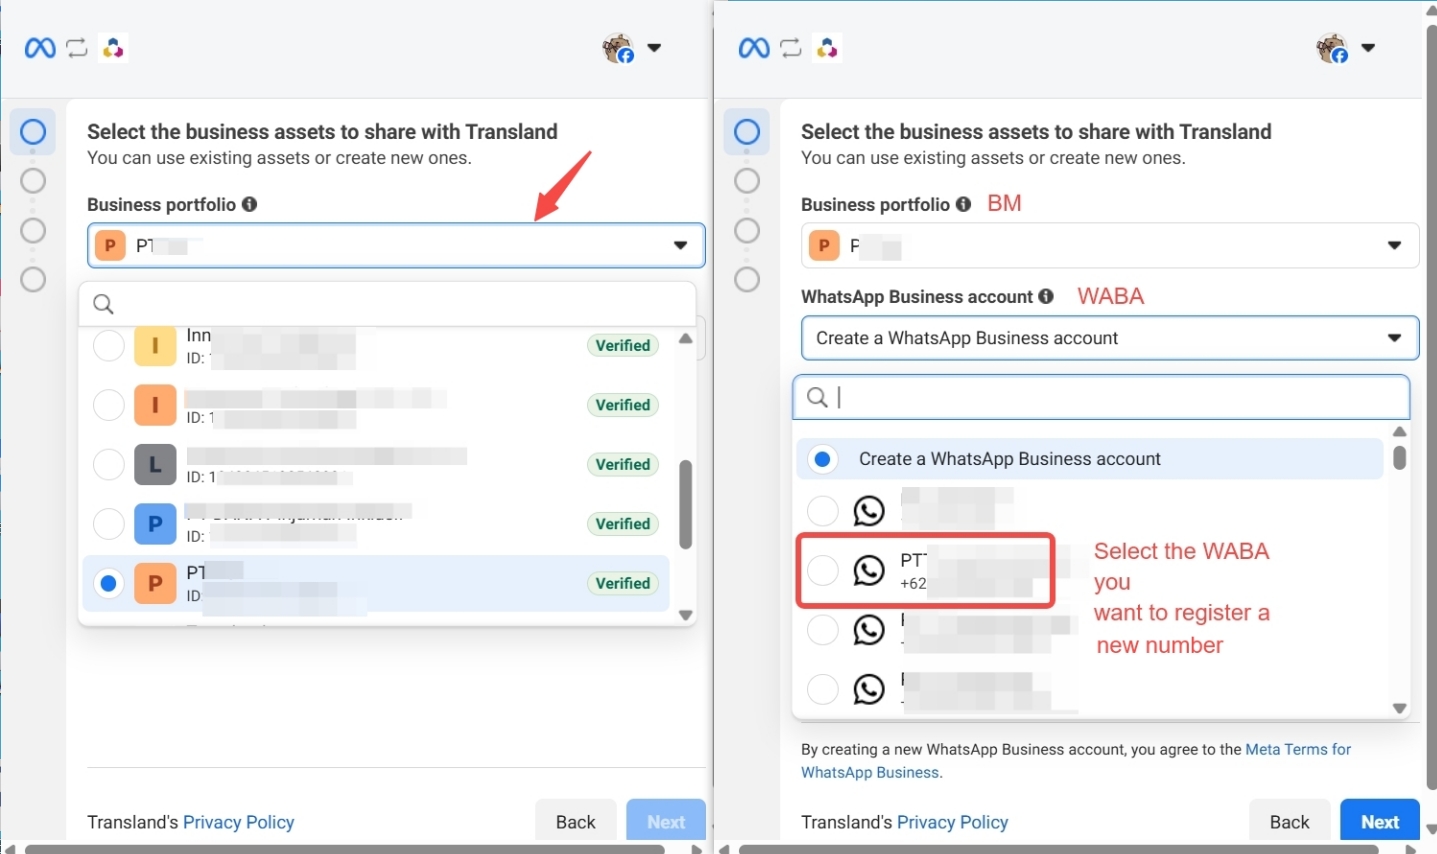Screen dimensions: 1437x854
Task: Click the blue P business portfolio avatar
Action: [x=155, y=524]
